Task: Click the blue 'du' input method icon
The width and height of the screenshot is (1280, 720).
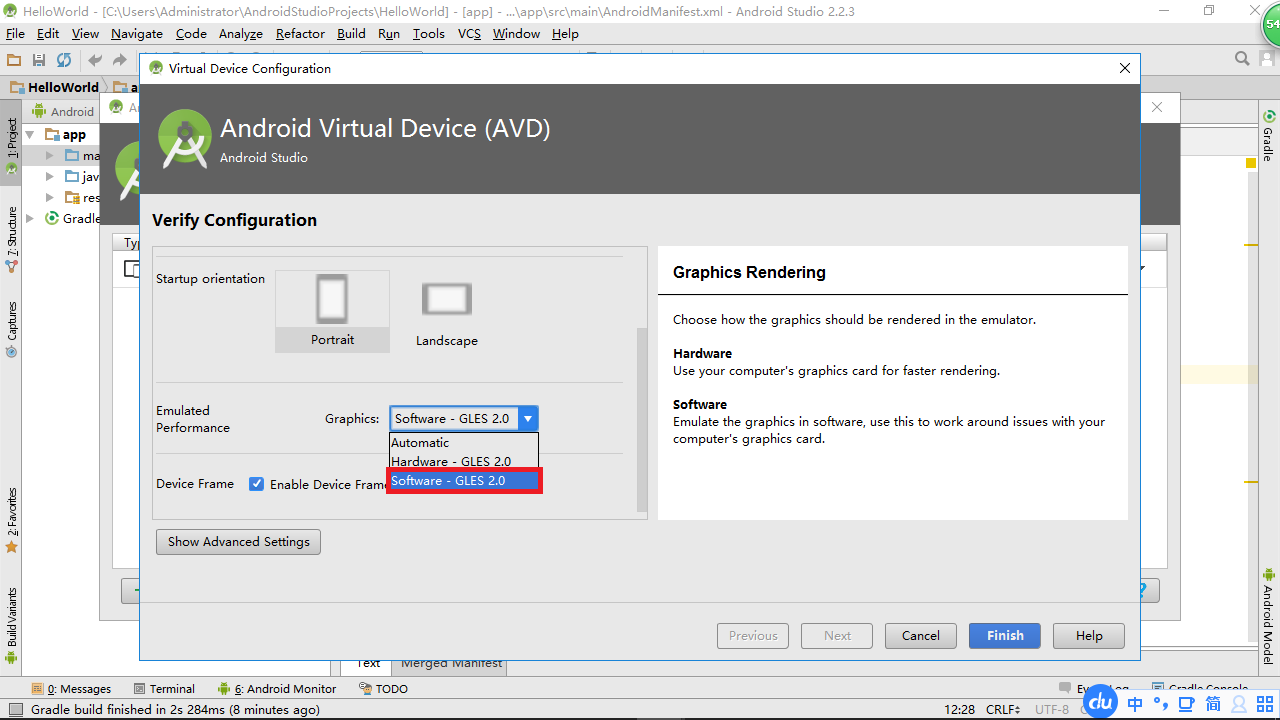Action: coord(1101,703)
